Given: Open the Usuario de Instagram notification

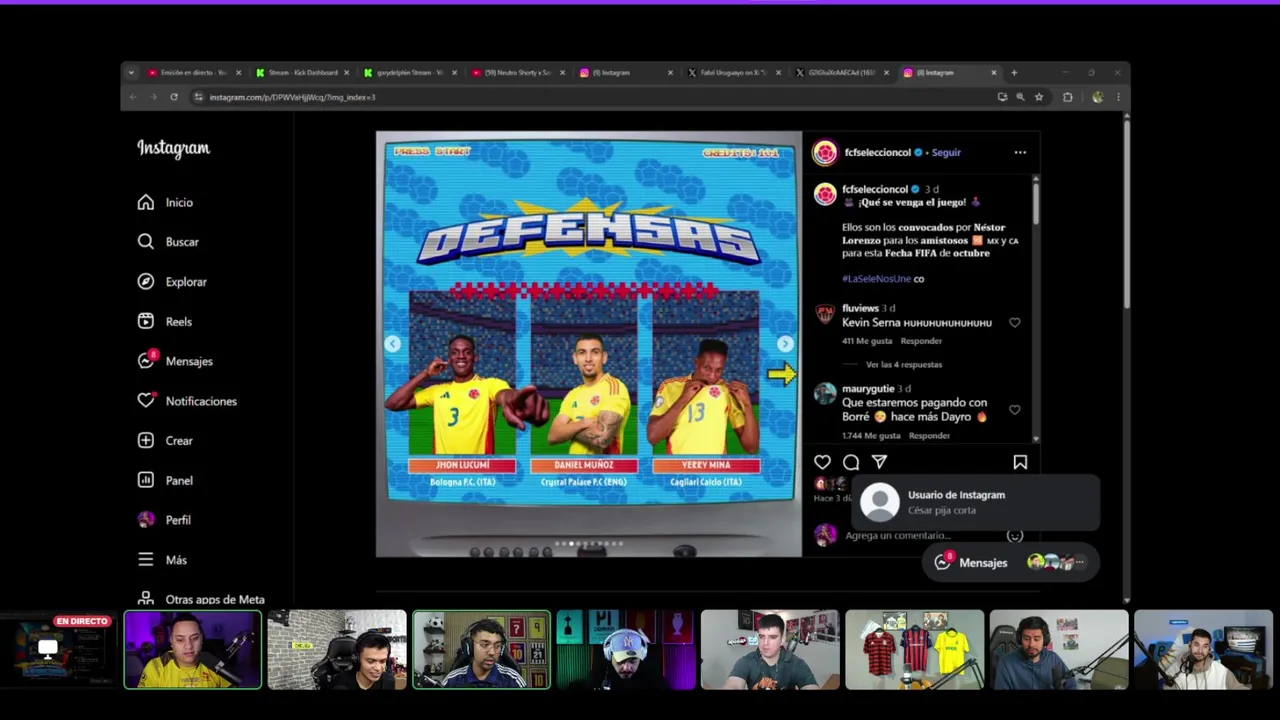Looking at the screenshot, I should tap(975, 502).
